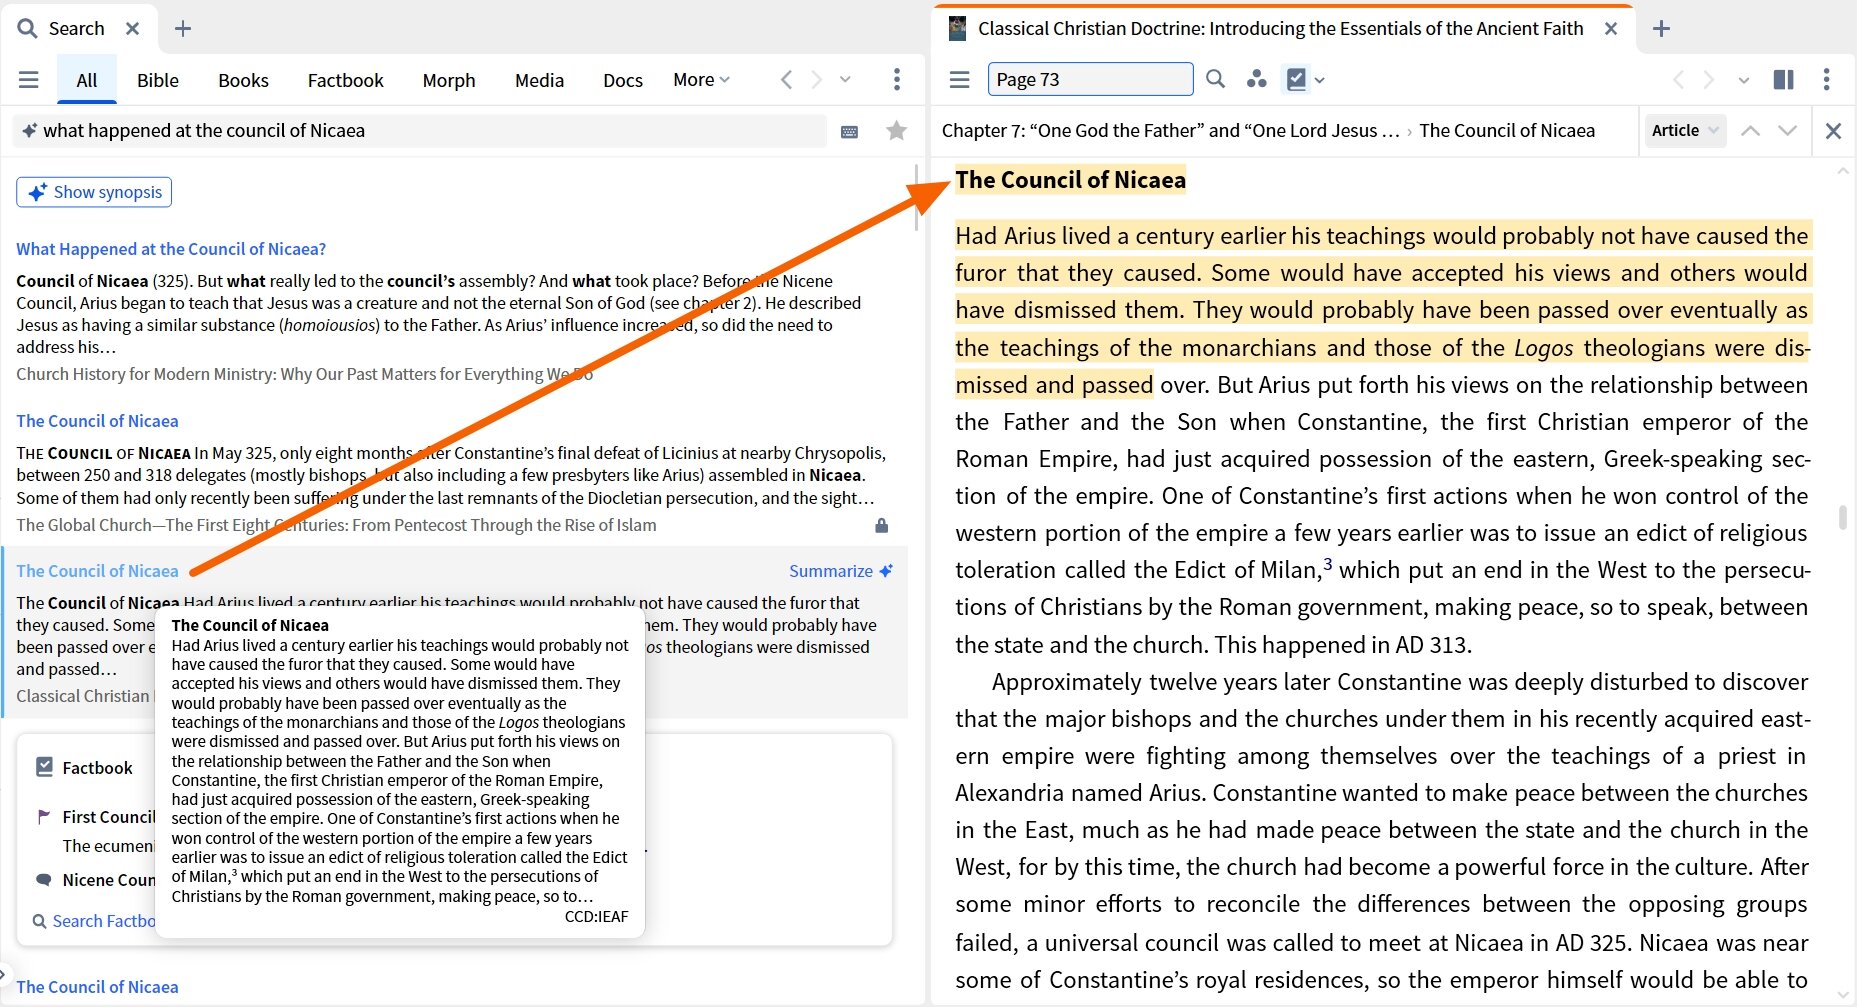Go to next article with down arrow
Viewport: 1857px width, 1007px height.
[x=1787, y=130]
